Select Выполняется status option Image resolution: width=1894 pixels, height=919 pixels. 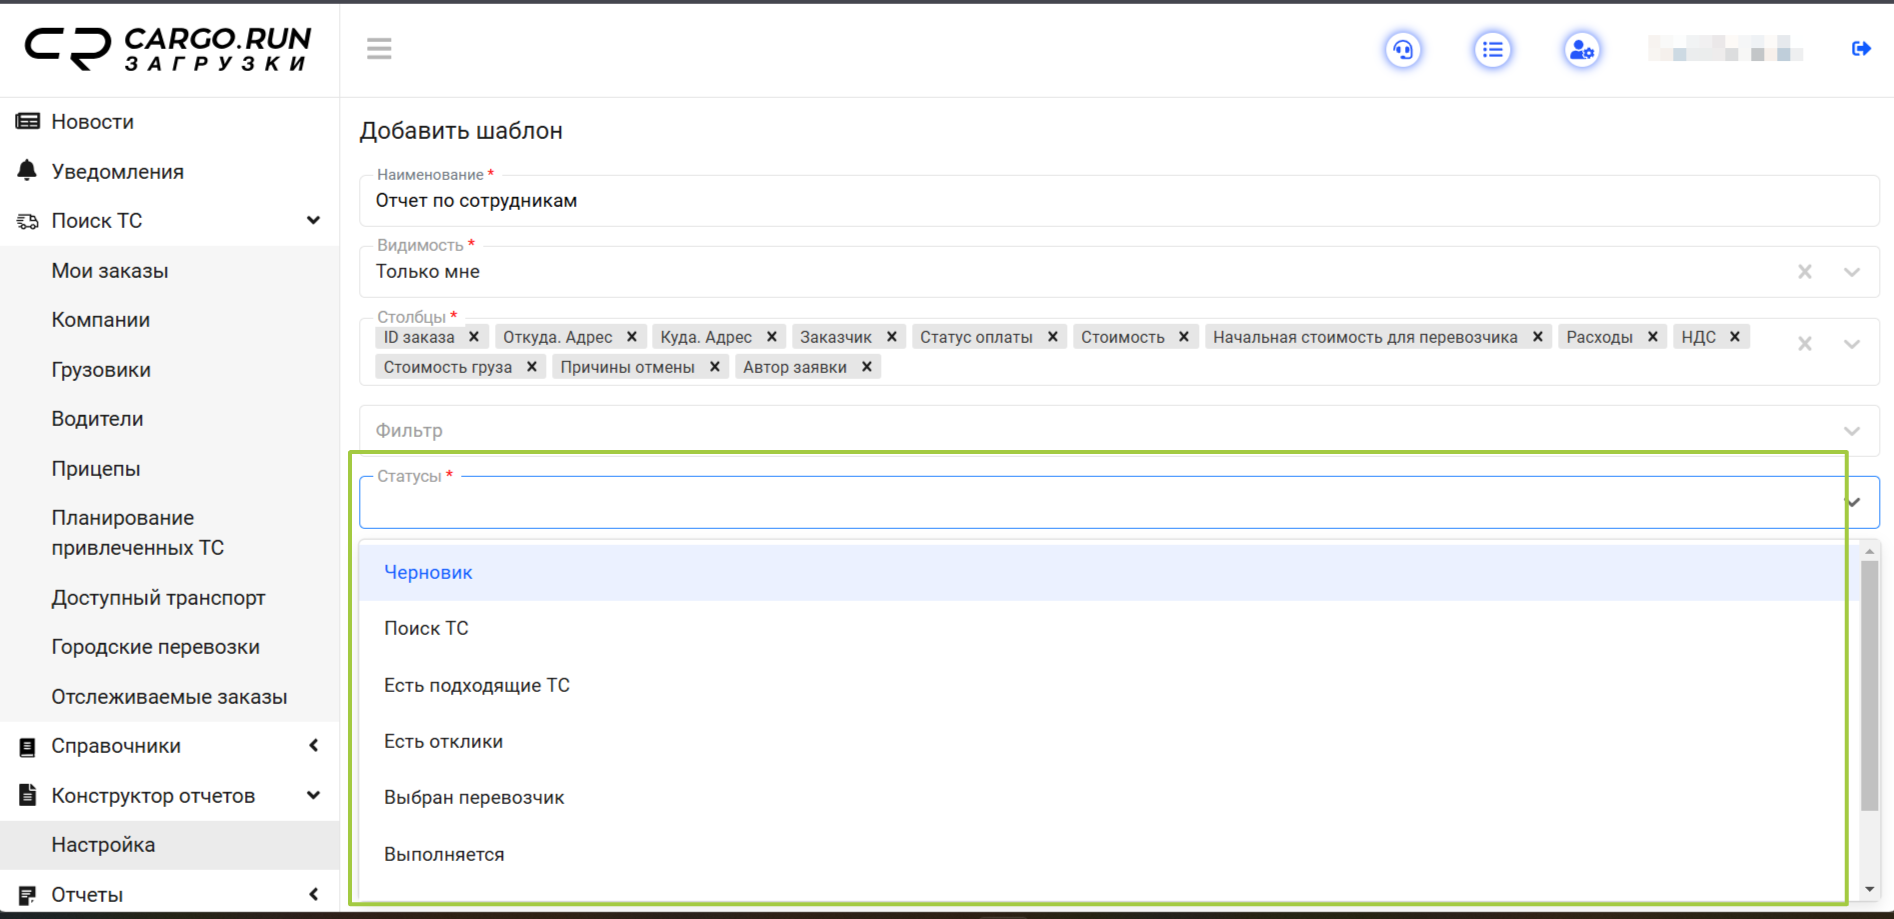pos(1108,855)
